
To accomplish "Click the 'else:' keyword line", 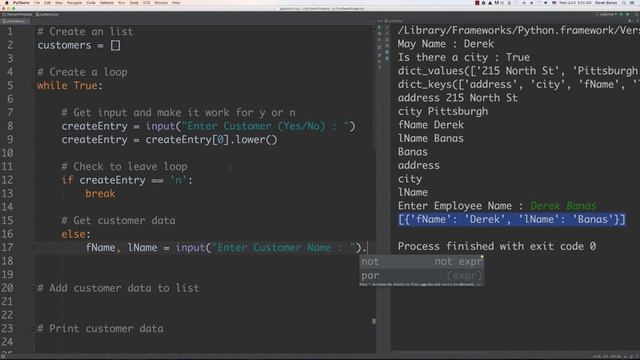I will (x=76, y=234).
